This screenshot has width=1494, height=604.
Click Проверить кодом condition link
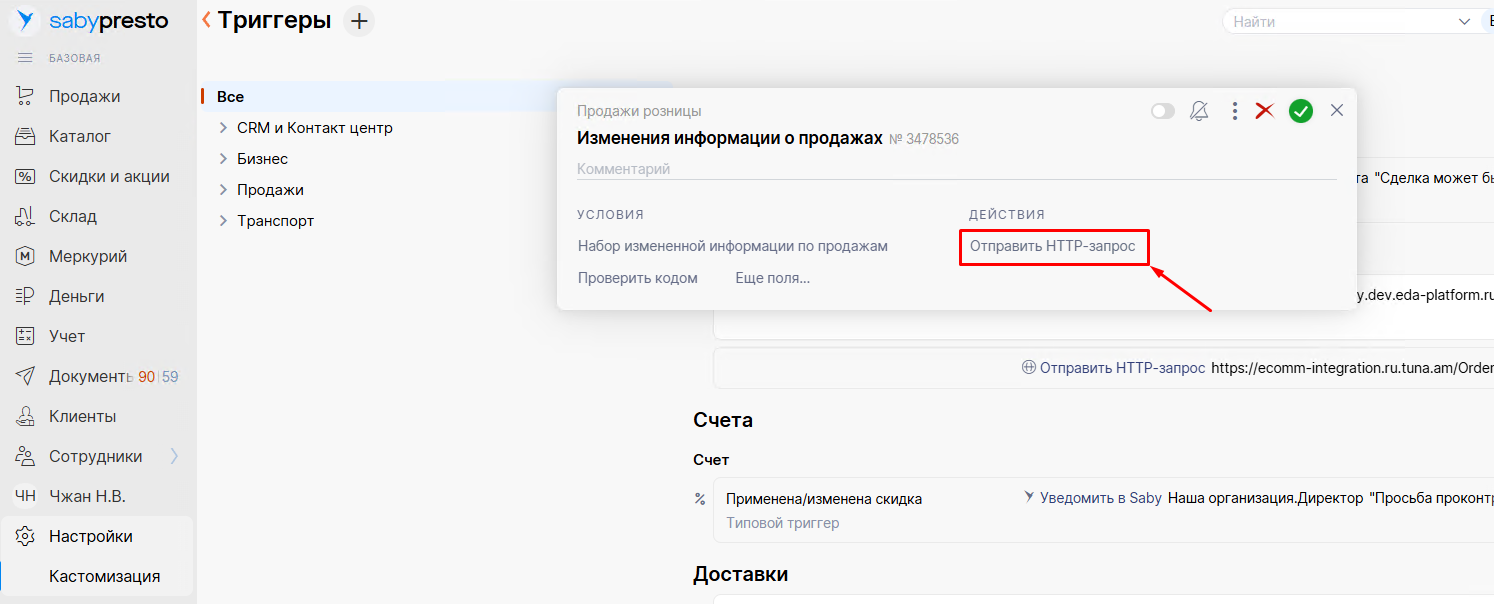pyautogui.click(x=637, y=278)
